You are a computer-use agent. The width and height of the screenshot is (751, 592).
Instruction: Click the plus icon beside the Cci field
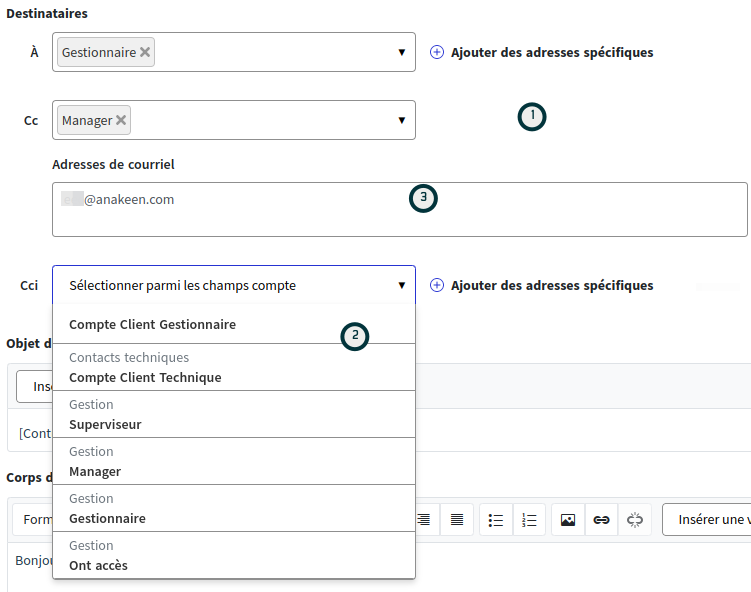[437, 285]
